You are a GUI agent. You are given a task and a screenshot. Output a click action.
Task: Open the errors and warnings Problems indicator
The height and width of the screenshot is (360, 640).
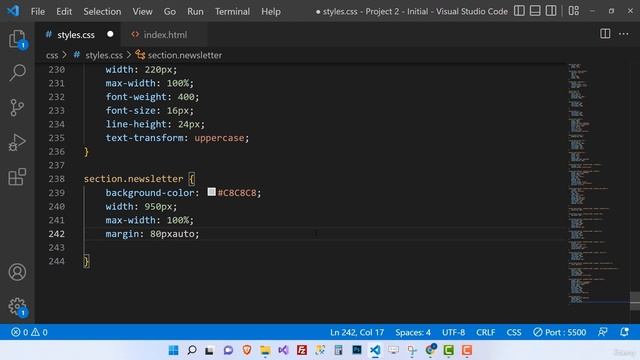click(x=29, y=332)
